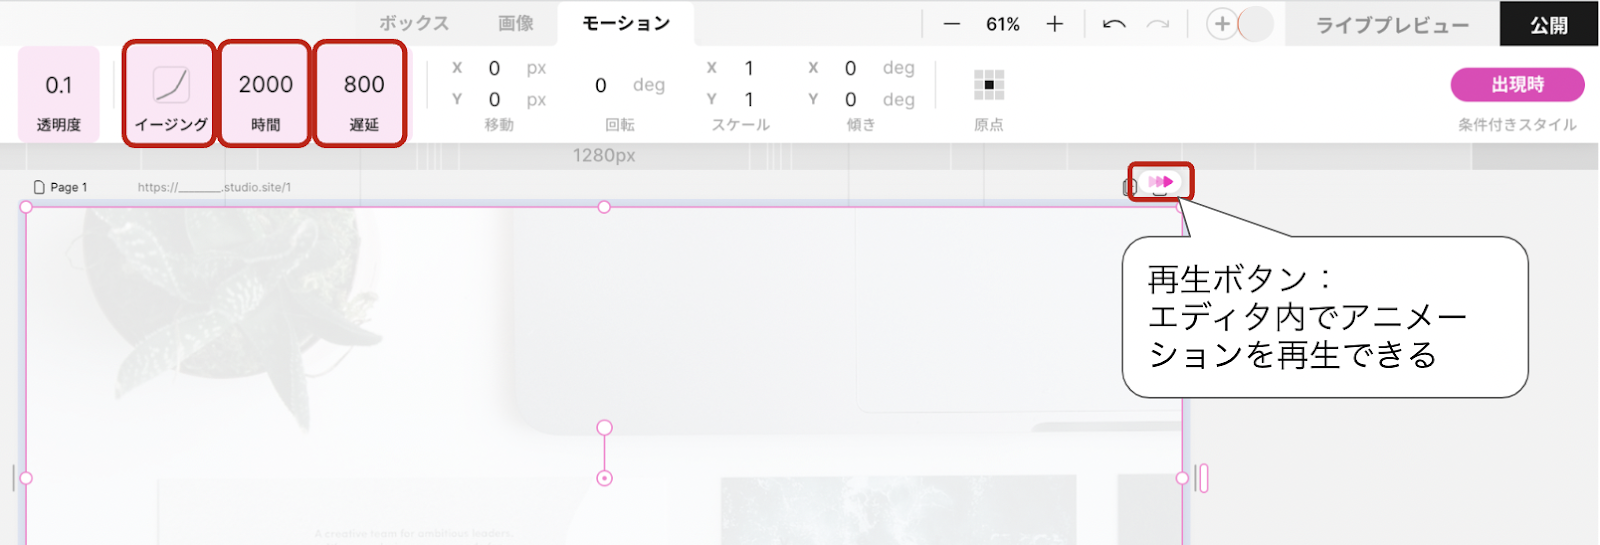1600x545 pixels.
Task: Play animation with the pink playback button
Action: [x=1161, y=182]
